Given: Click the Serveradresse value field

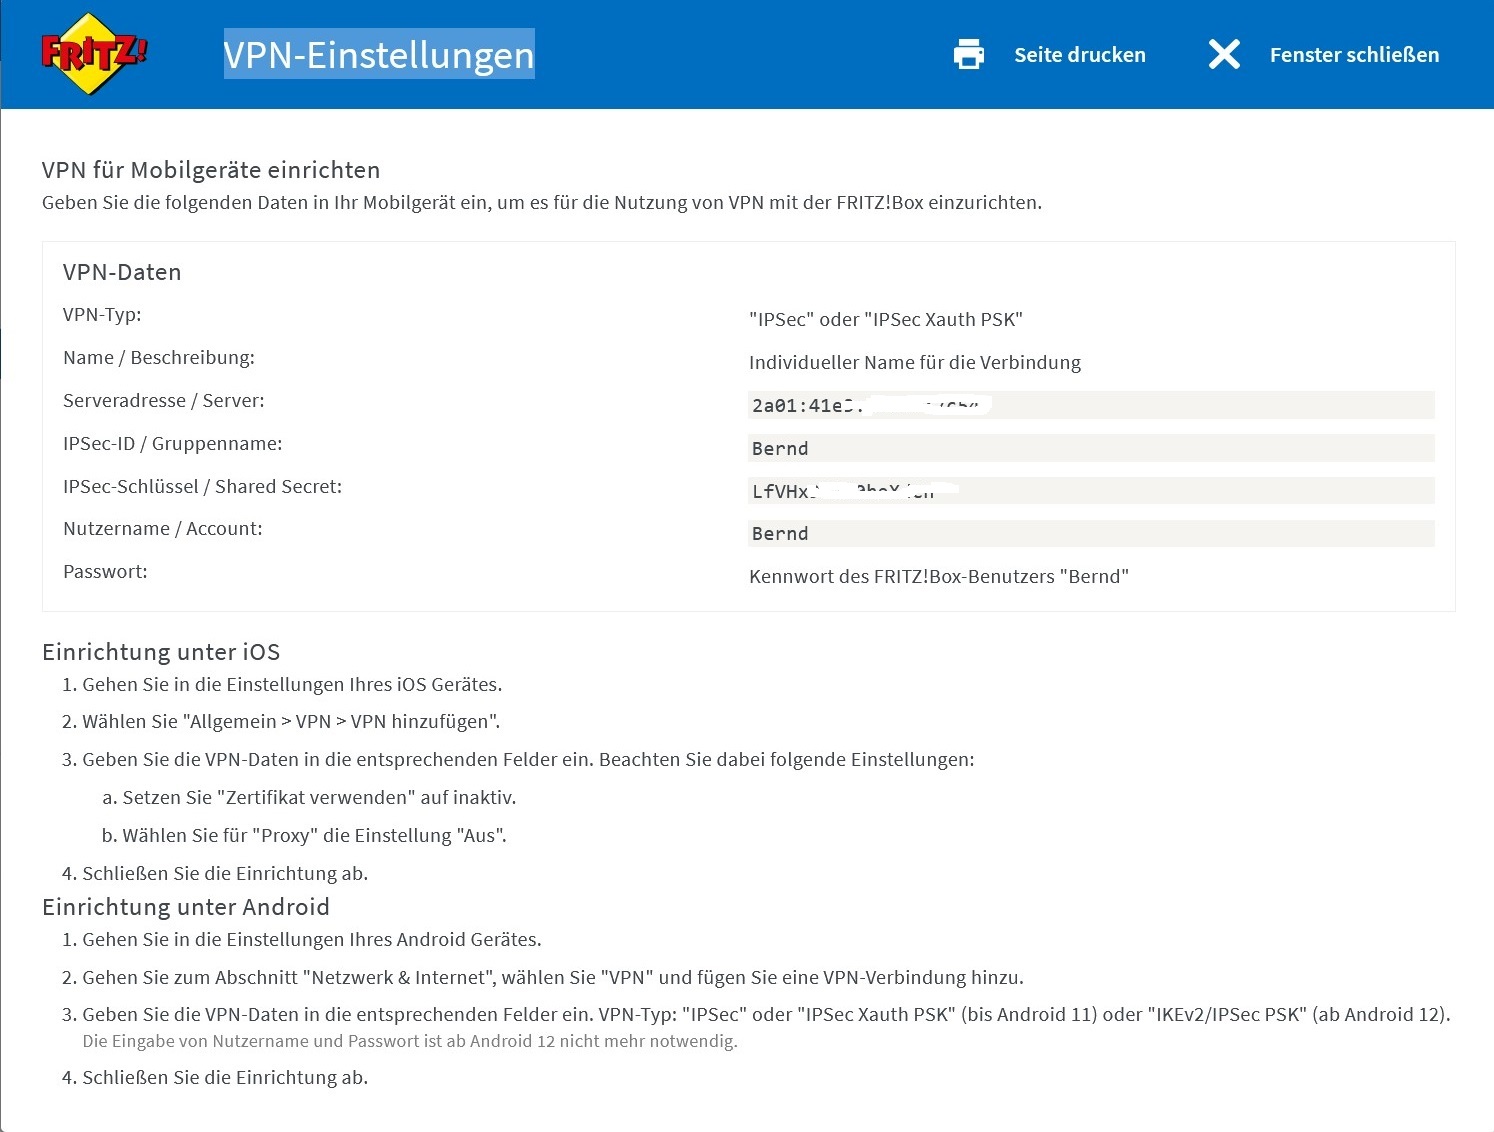Looking at the screenshot, I should click(x=1091, y=405).
